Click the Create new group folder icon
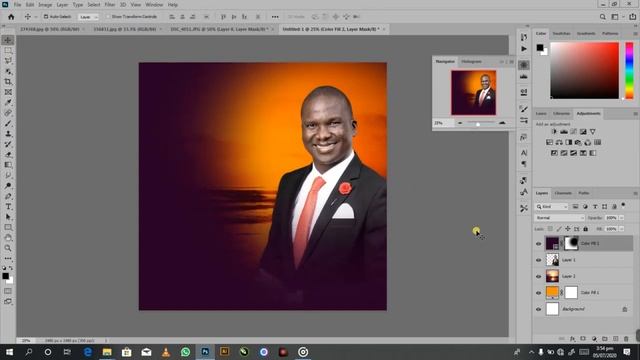This screenshot has height=360, width=640. click(x=604, y=339)
